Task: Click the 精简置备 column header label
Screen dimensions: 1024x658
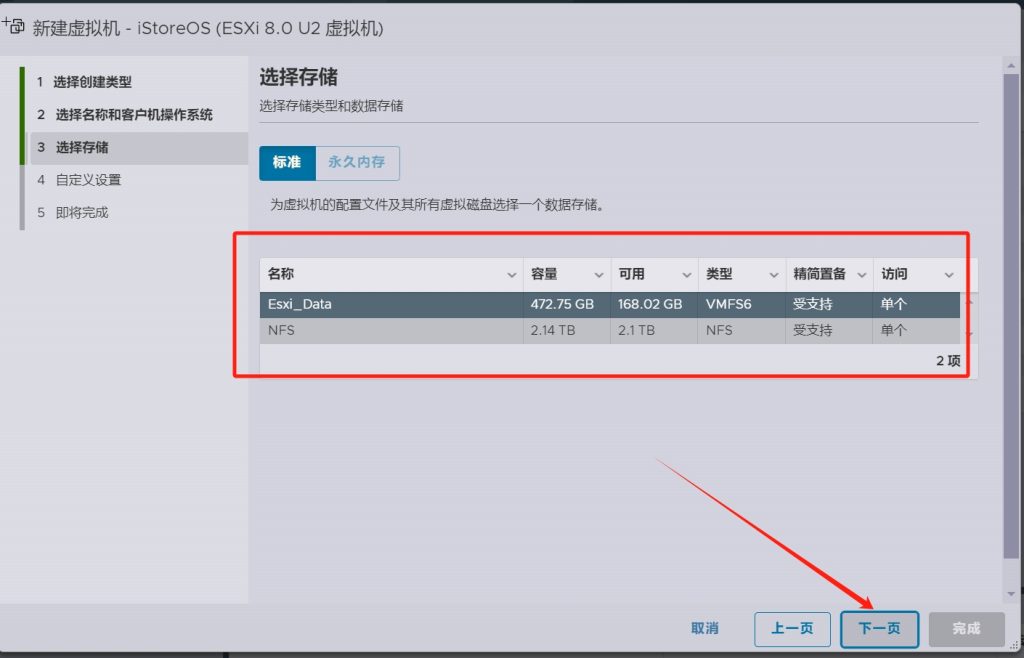Action: click(x=819, y=274)
